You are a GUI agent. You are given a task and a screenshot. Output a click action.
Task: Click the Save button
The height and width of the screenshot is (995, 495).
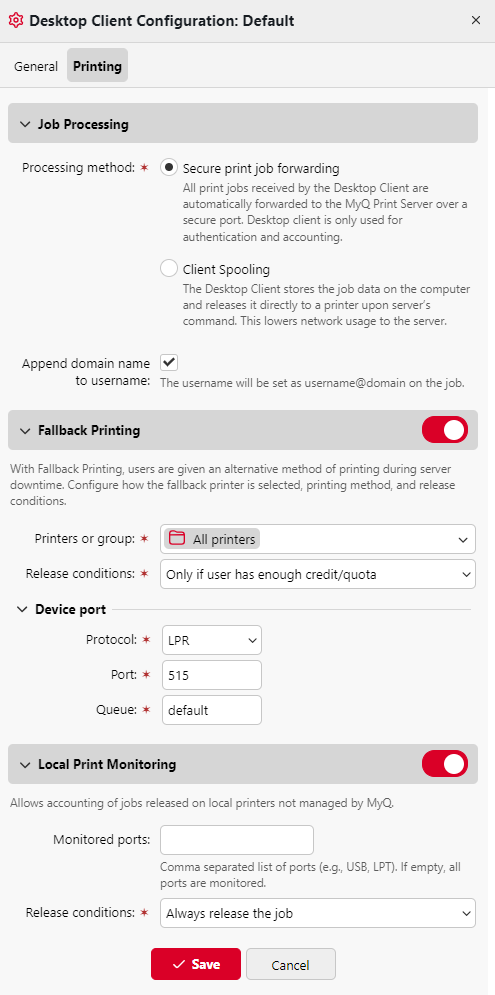click(196, 965)
